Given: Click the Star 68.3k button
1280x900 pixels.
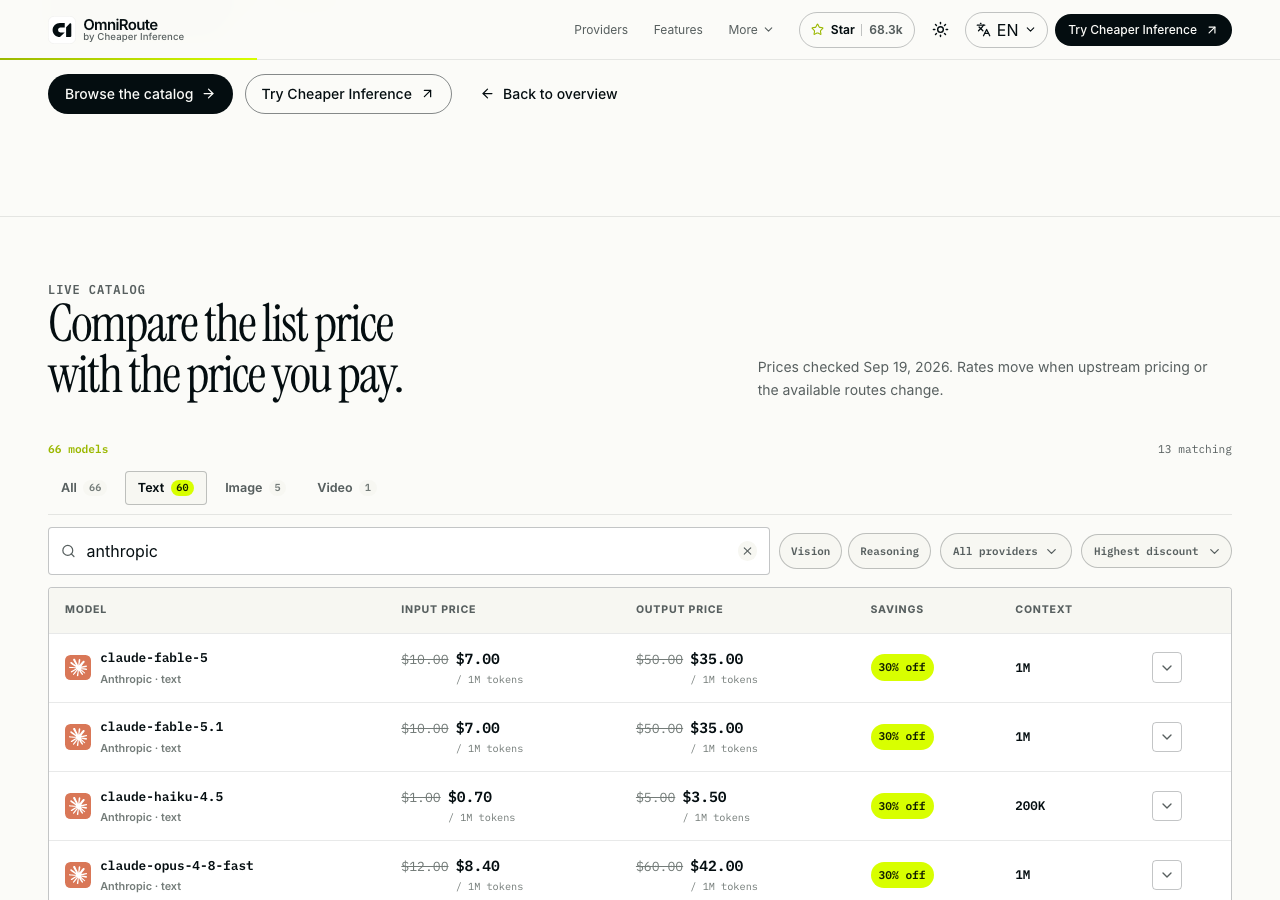Looking at the screenshot, I should 857,30.
